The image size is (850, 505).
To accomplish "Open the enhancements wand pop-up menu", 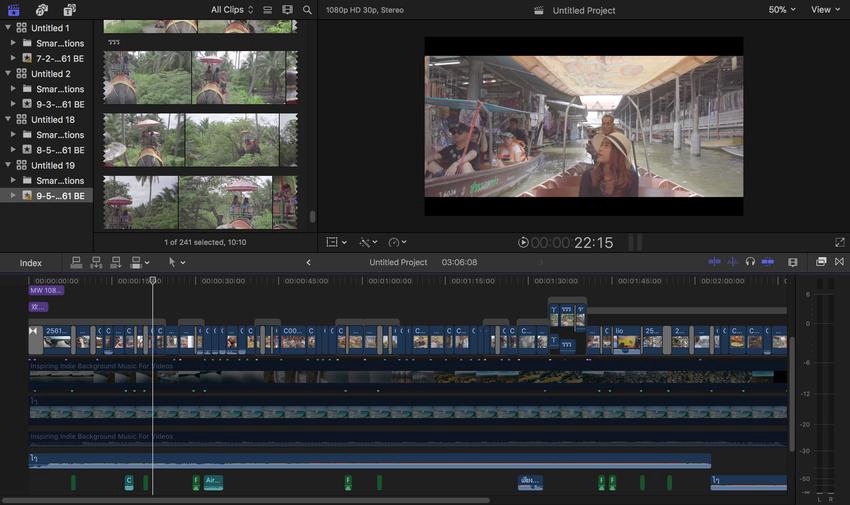I will (368, 242).
